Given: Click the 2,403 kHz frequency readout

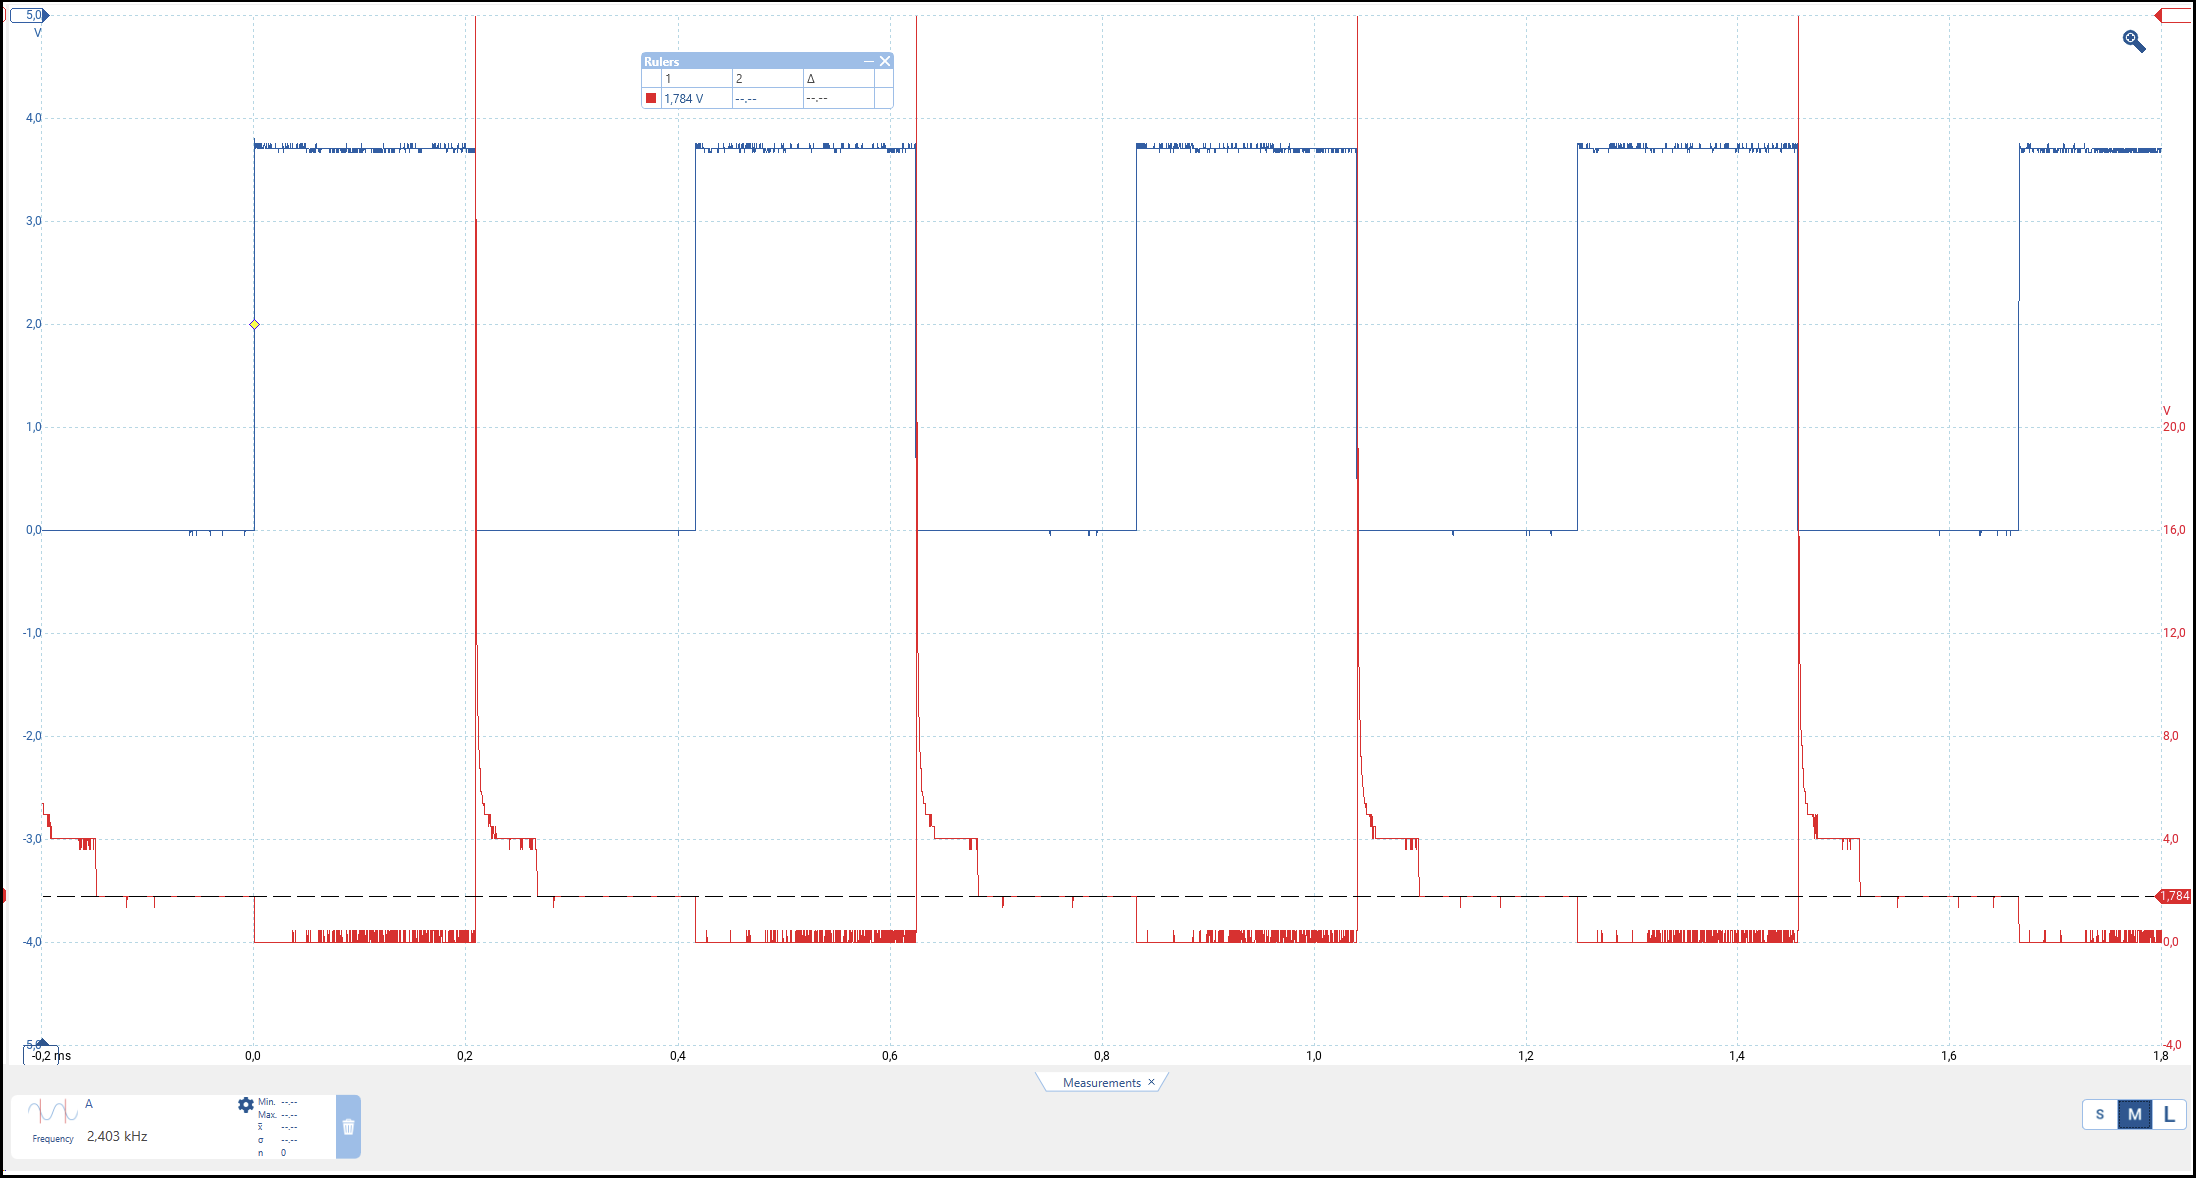Looking at the screenshot, I should point(117,1137).
